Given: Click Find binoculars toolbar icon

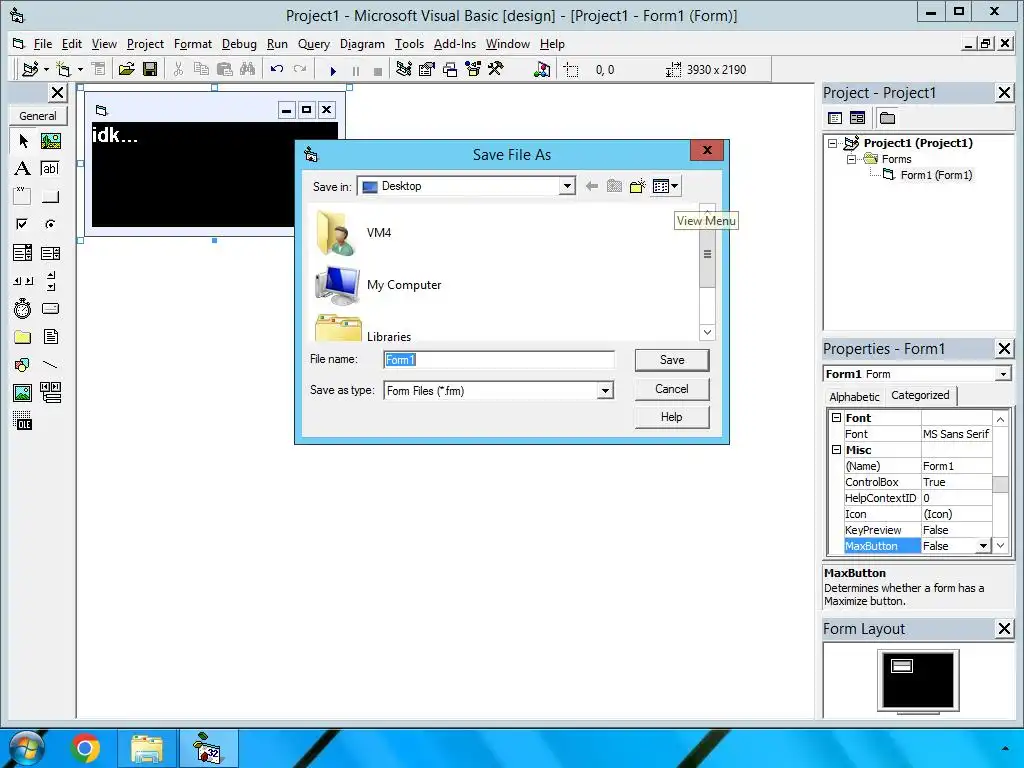Looking at the screenshot, I should (x=248, y=69).
